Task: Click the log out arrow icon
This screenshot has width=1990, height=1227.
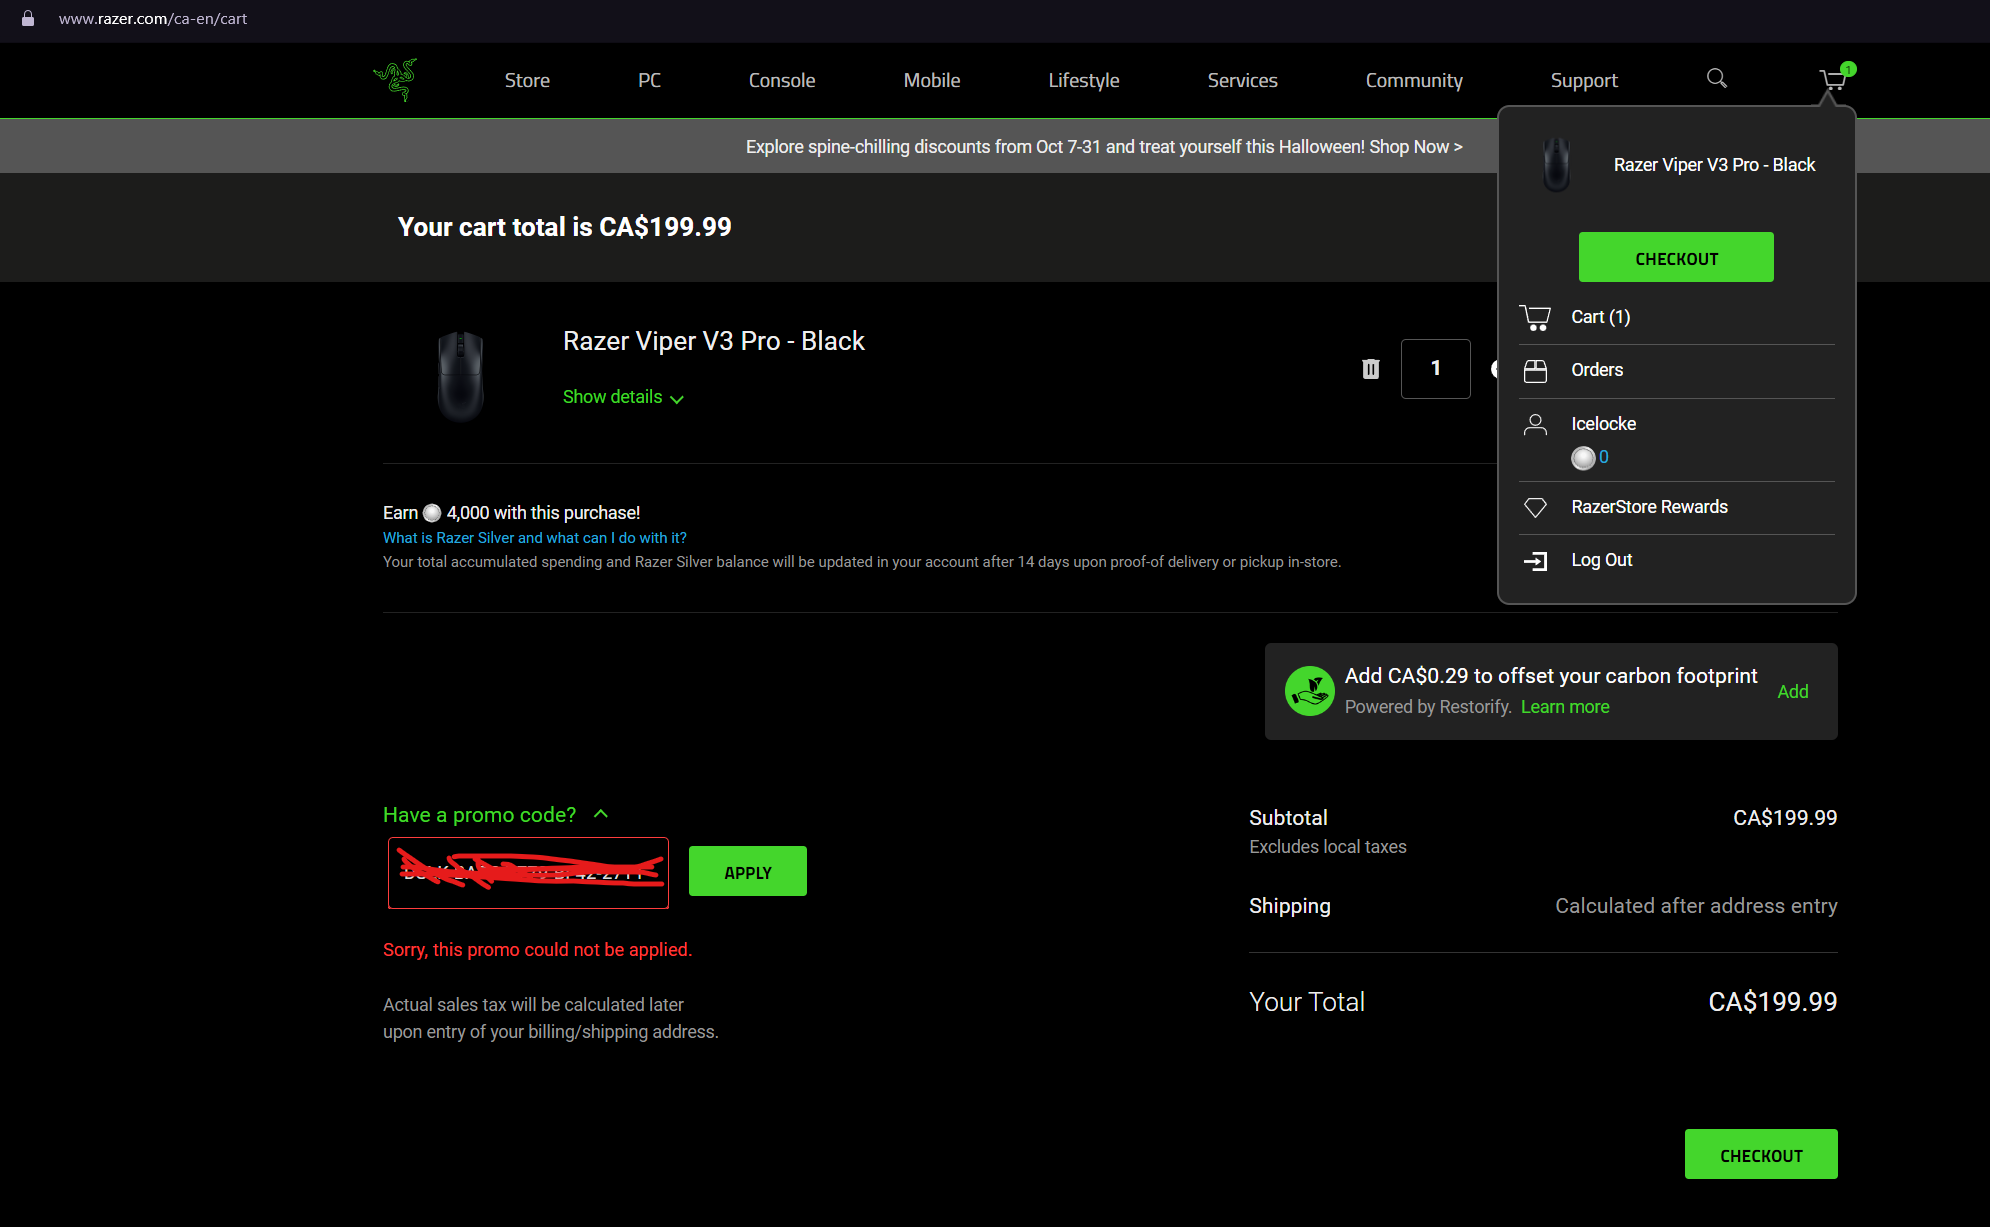Action: (1535, 561)
